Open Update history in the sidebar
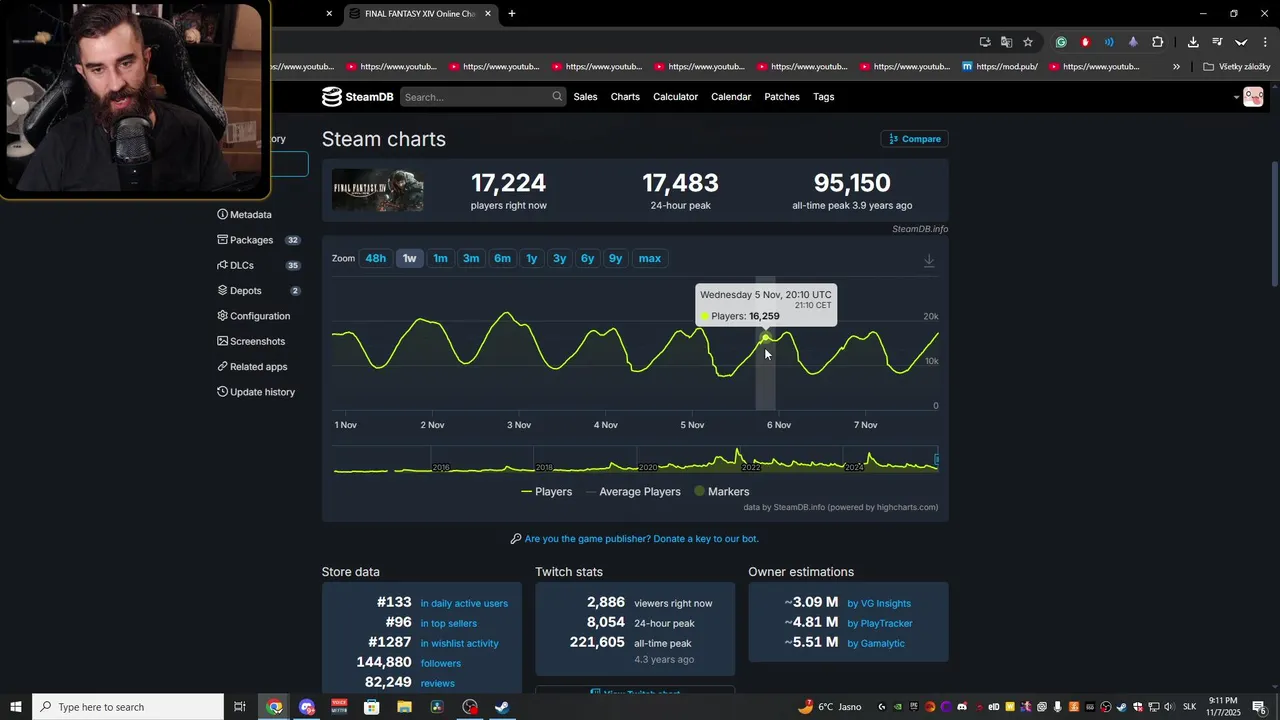This screenshot has height=720, width=1280. click(256, 392)
